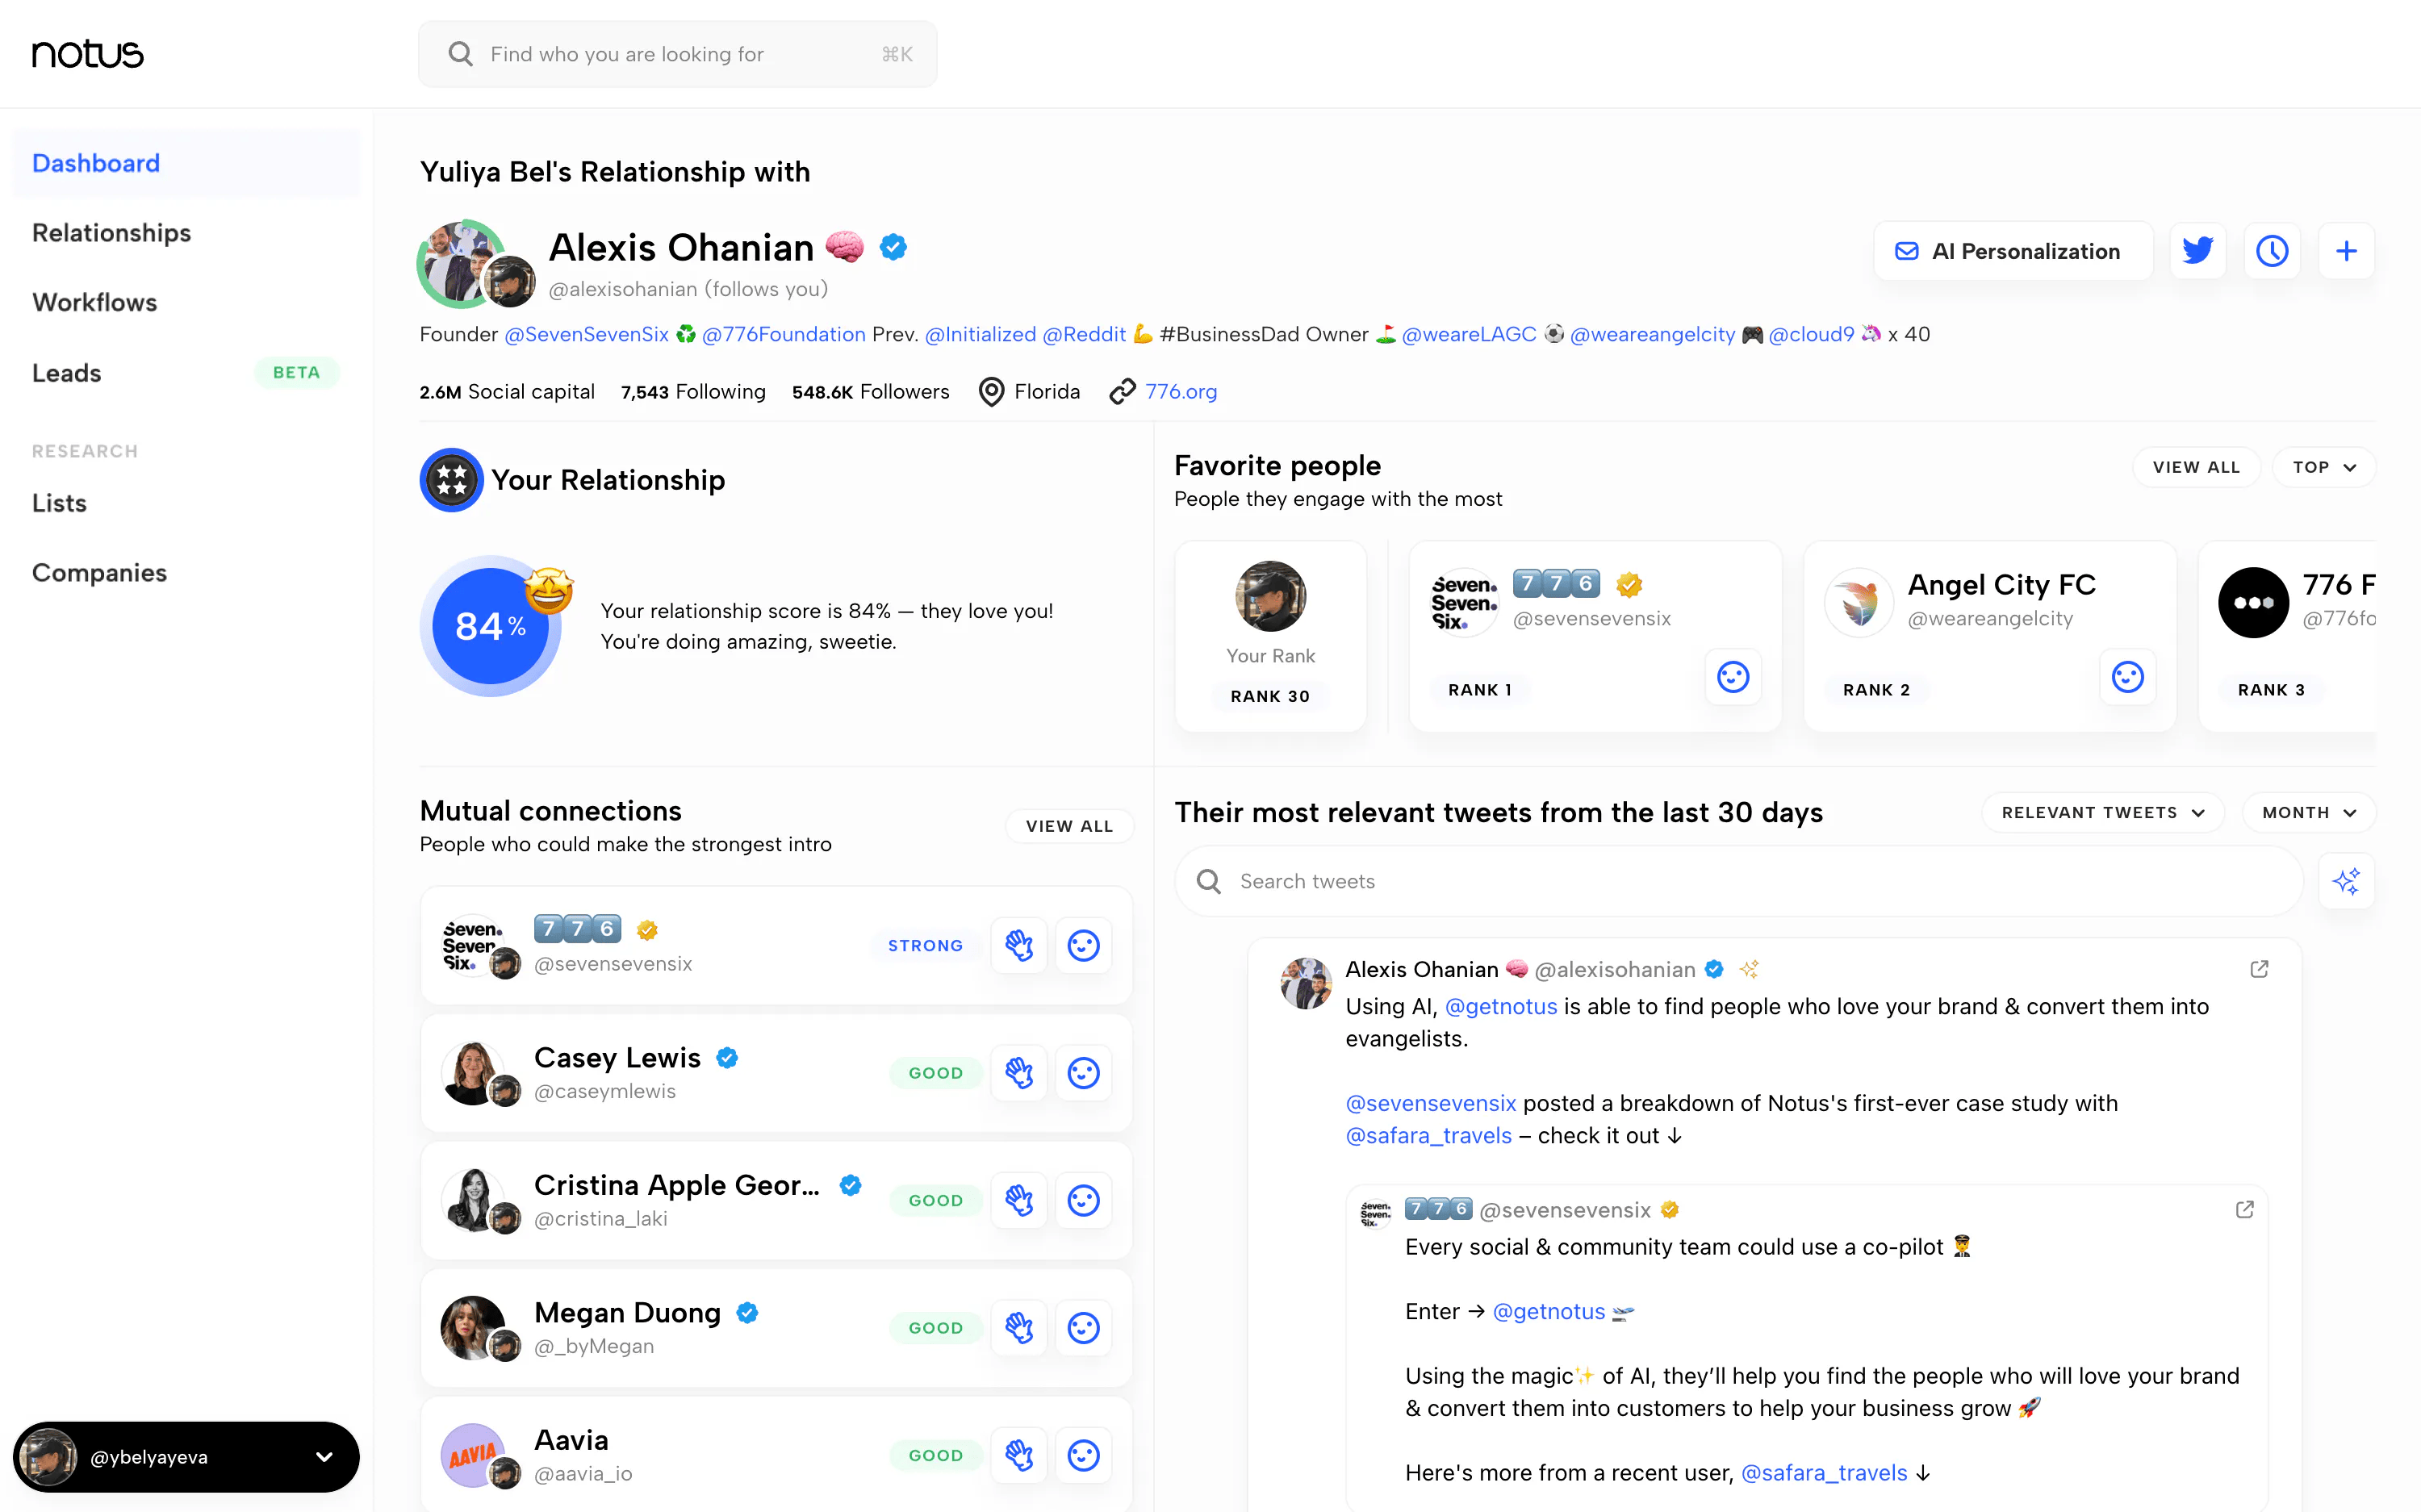Viewport: 2421px width, 1512px height.
Task: Open the 776.org website link
Action: click(x=1180, y=391)
